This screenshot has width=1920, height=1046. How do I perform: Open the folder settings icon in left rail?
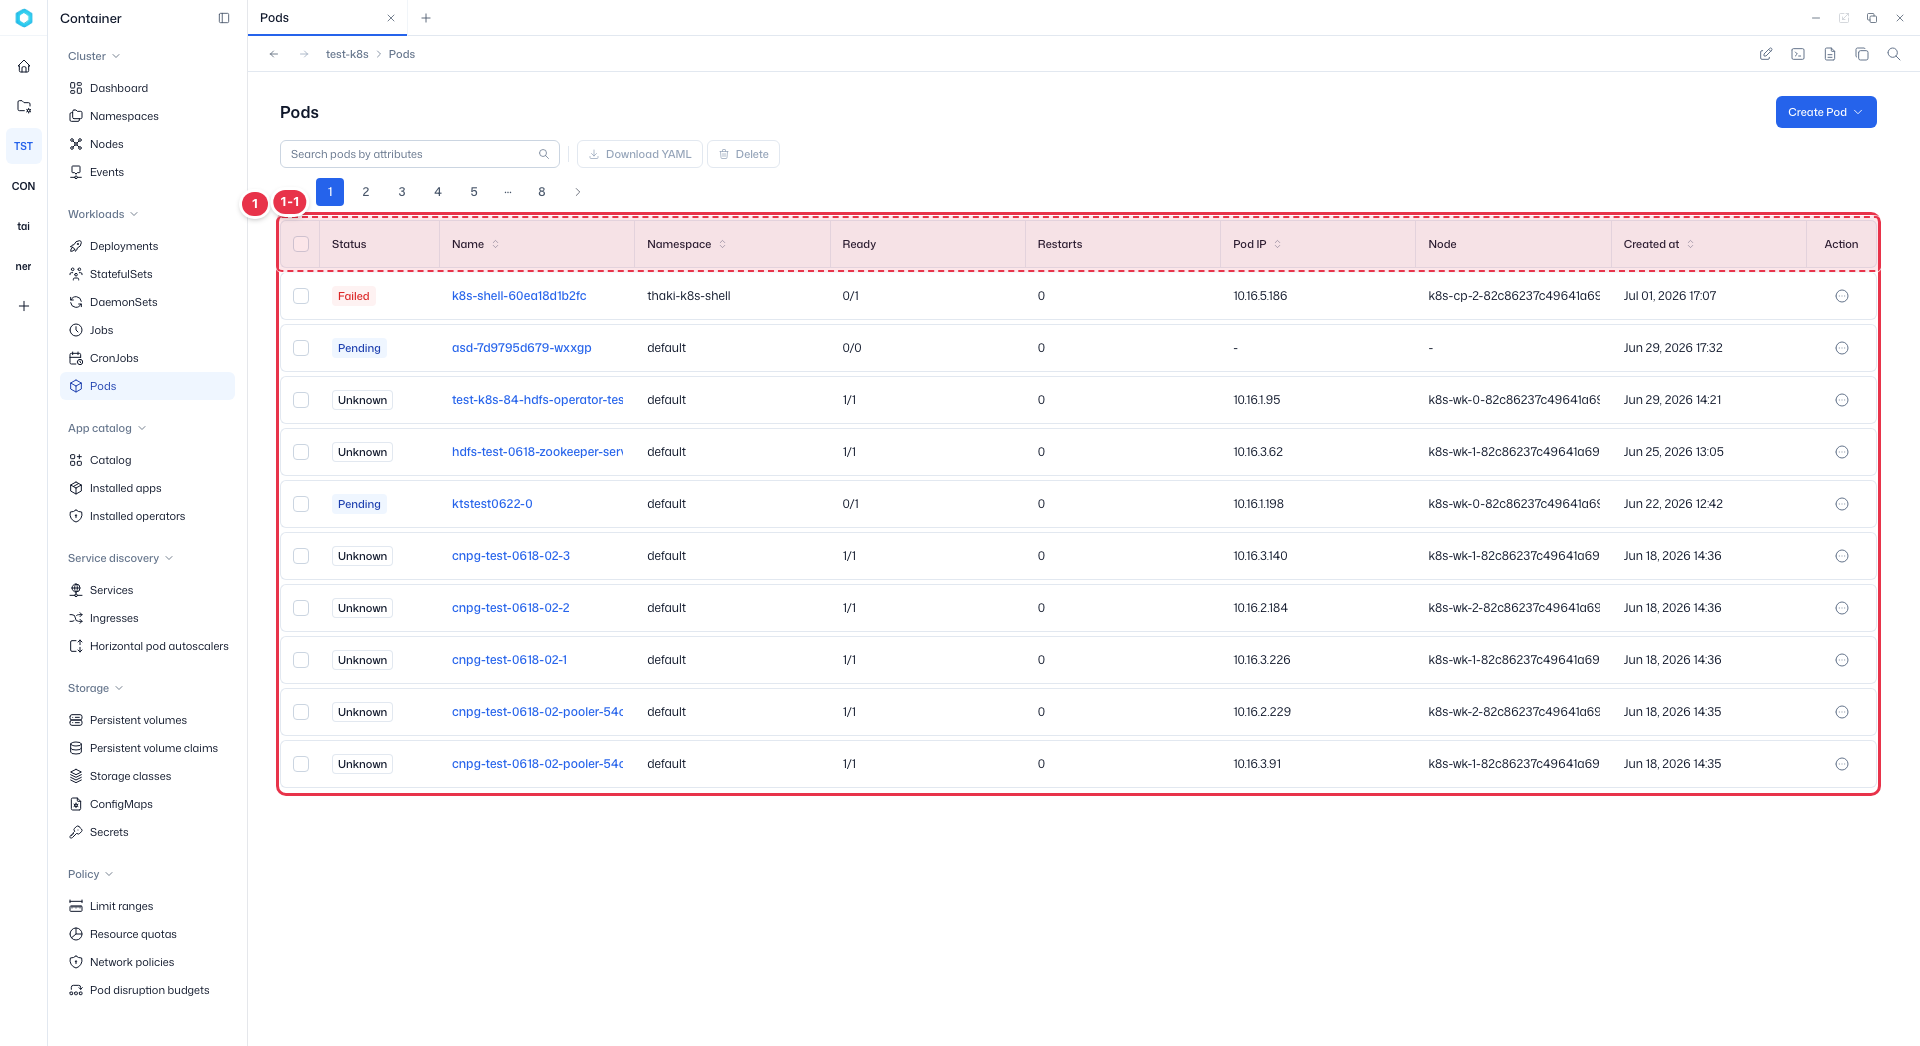(24, 106)
